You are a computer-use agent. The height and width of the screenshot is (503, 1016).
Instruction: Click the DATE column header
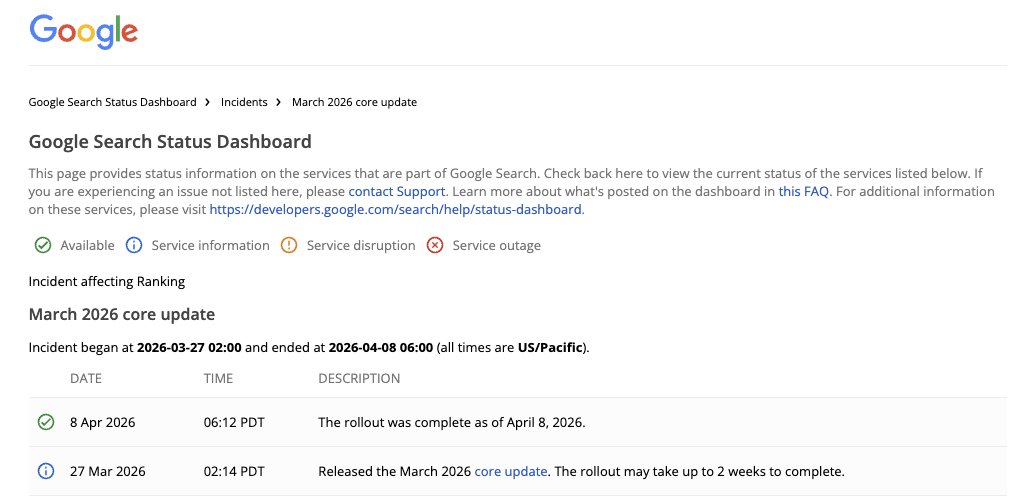[86, 379]
